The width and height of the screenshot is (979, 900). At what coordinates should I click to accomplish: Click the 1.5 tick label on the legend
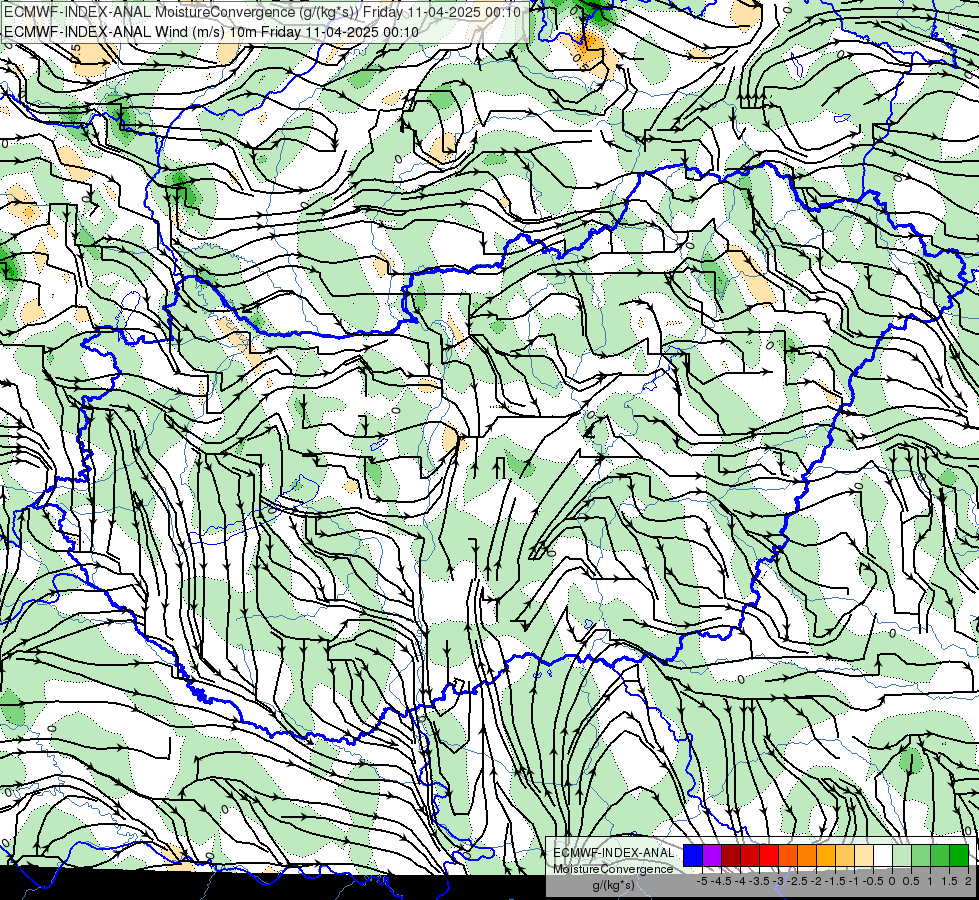pos(949,881)
